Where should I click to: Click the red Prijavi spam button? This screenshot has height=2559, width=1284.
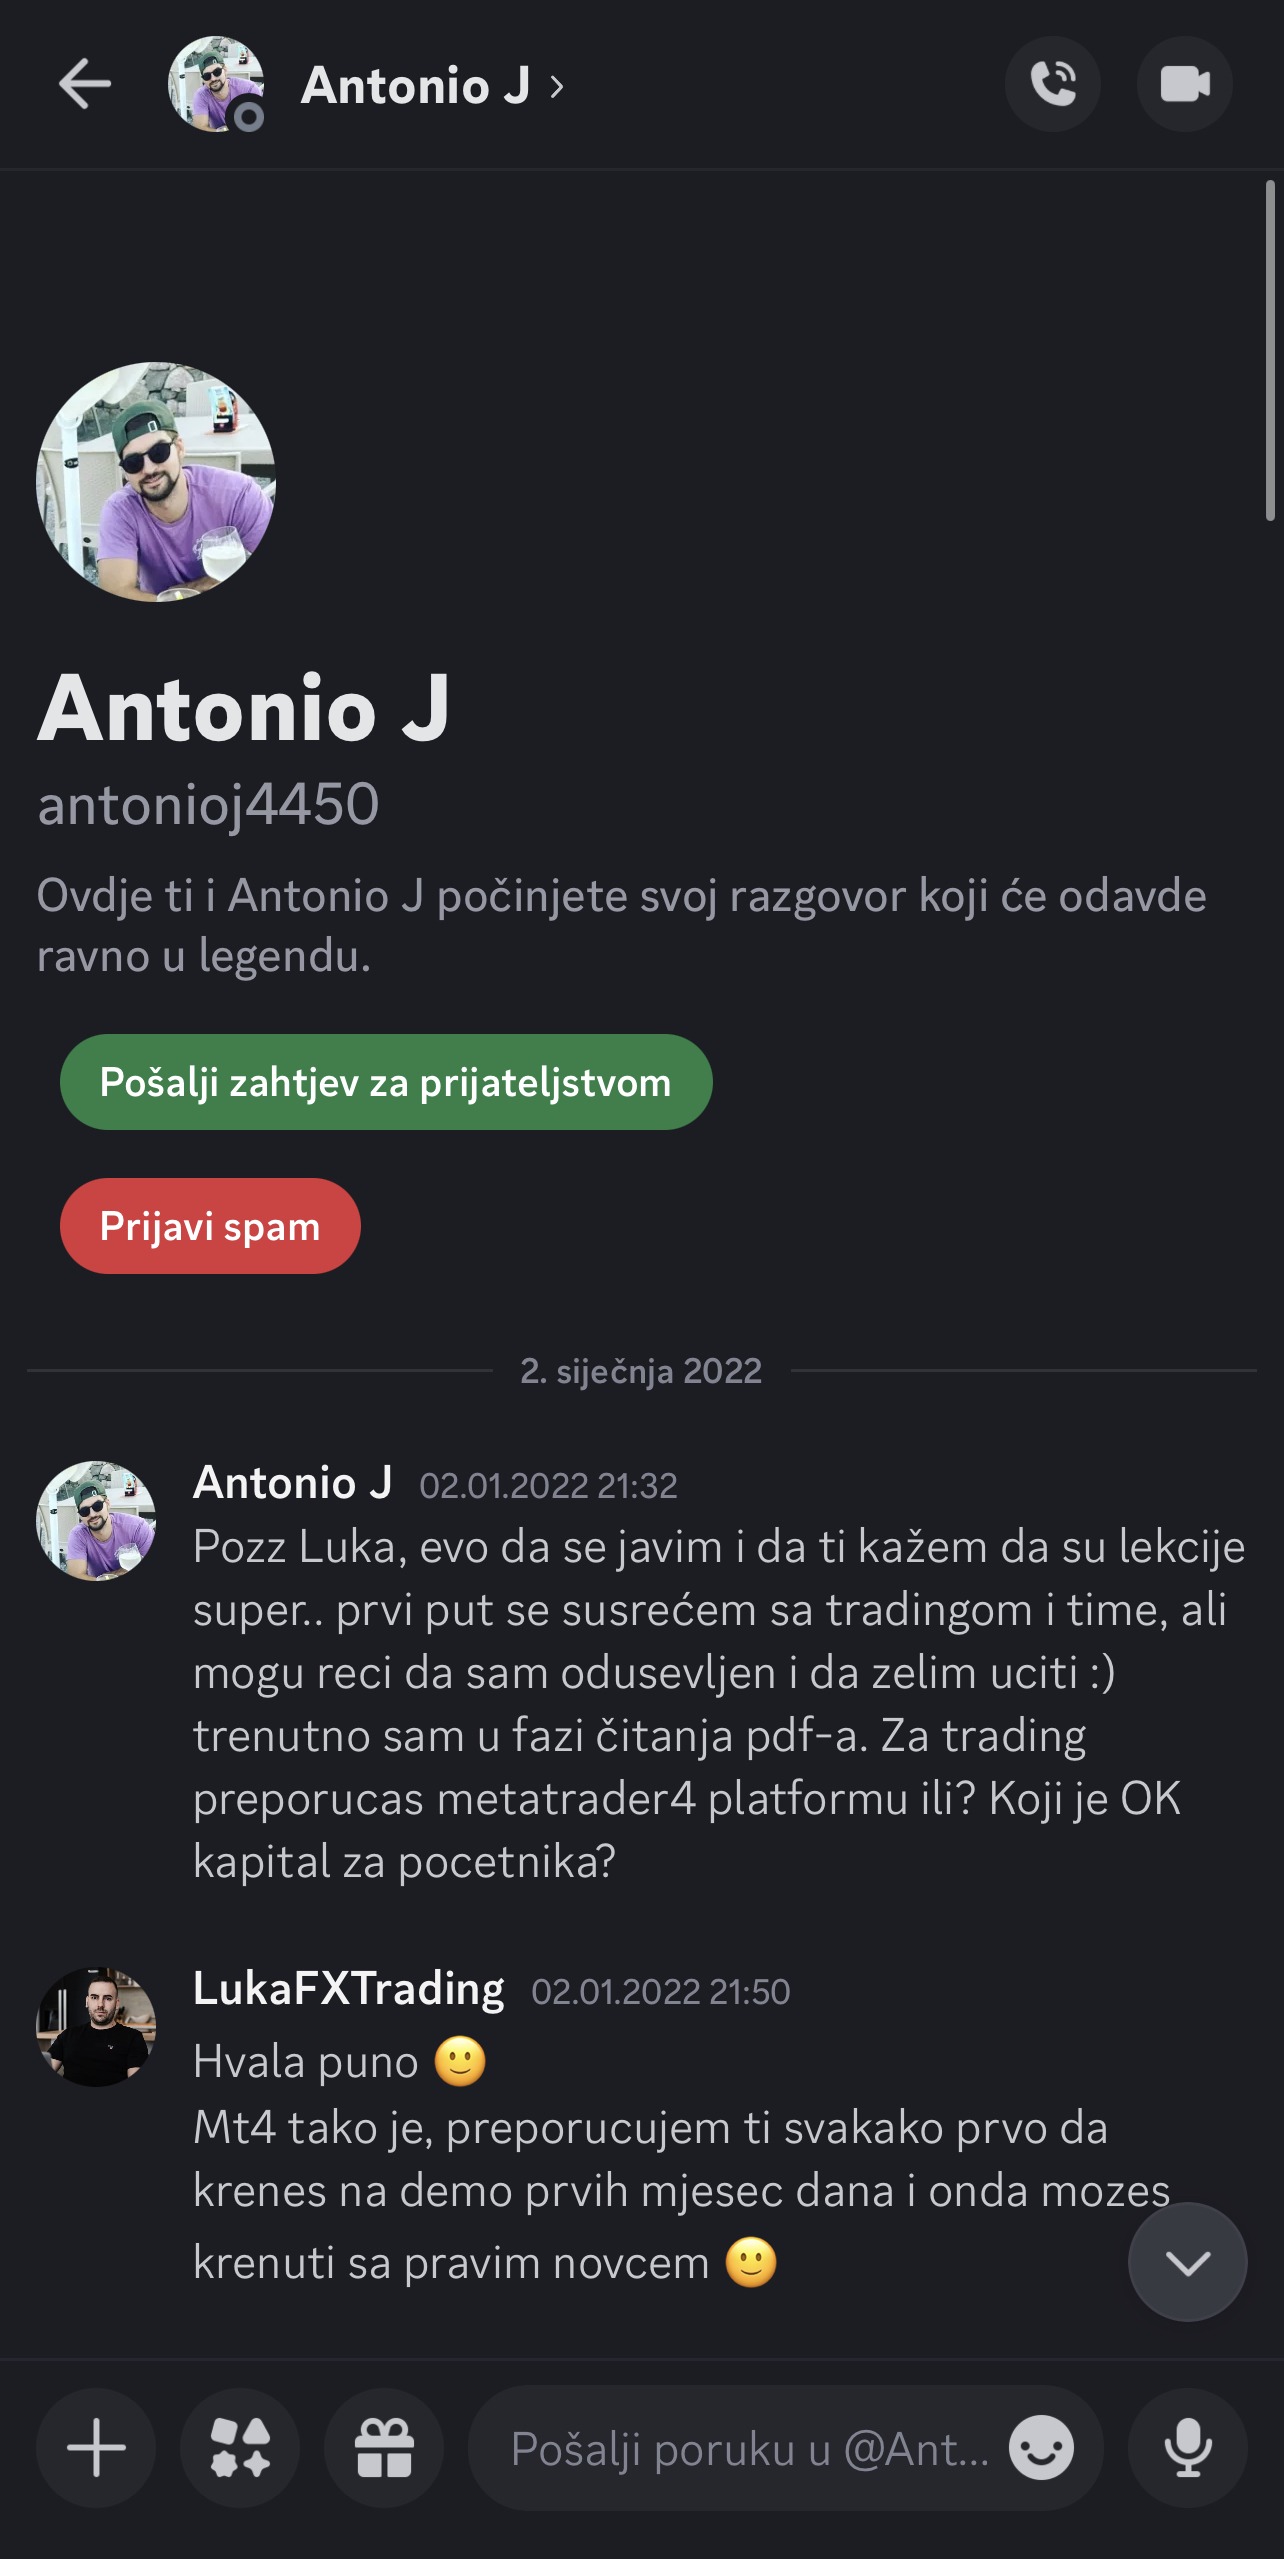(x=210, y=1226)
